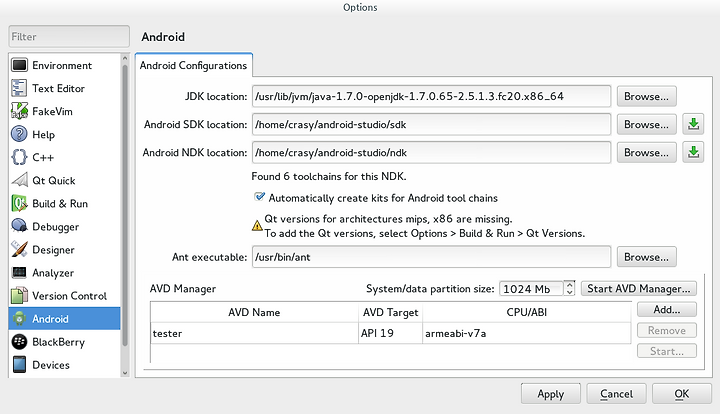Increase partition size with spinner up arrow

point(569,285)
